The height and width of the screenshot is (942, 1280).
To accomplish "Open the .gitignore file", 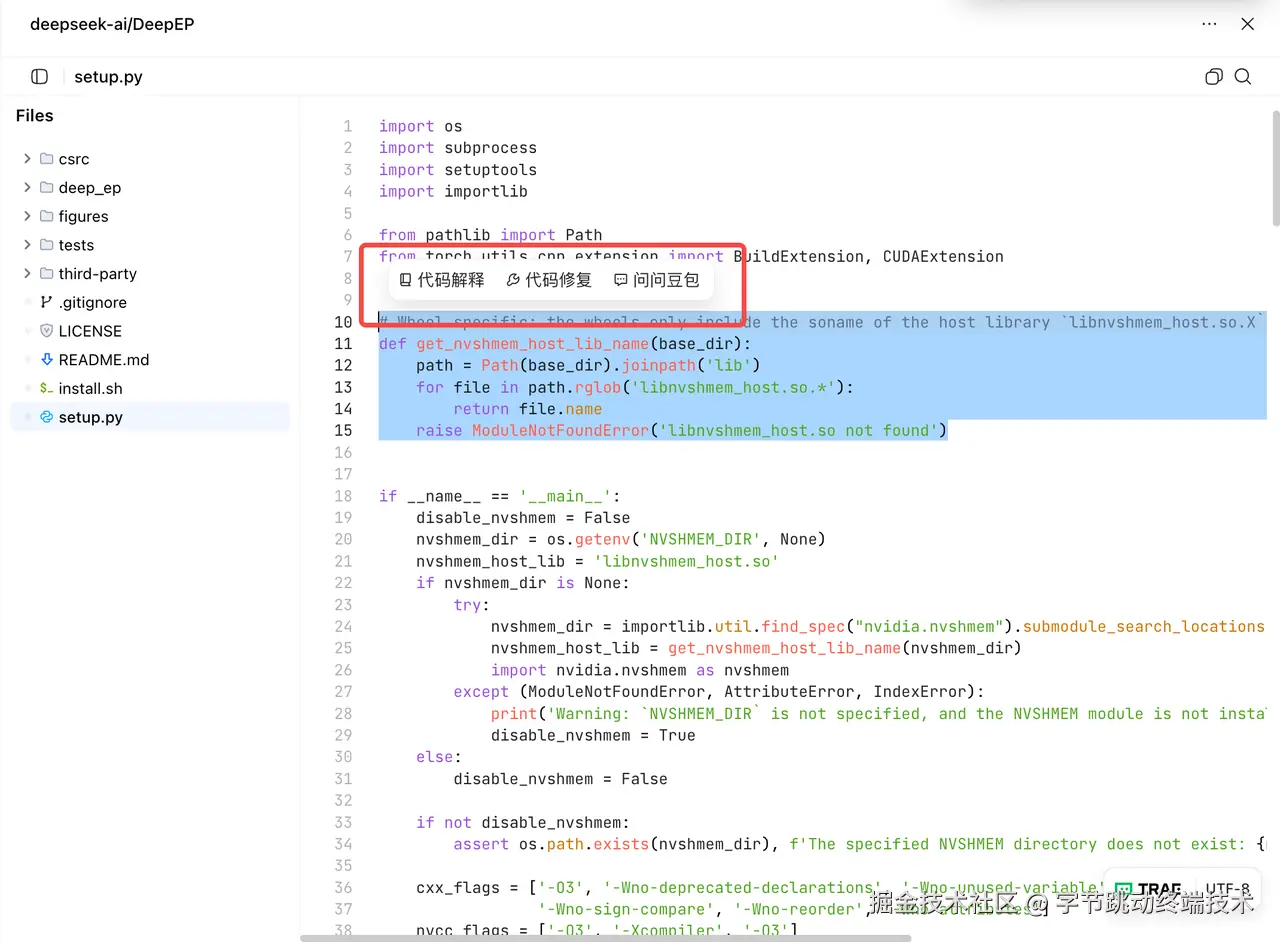I will click(x=150, y=302).
